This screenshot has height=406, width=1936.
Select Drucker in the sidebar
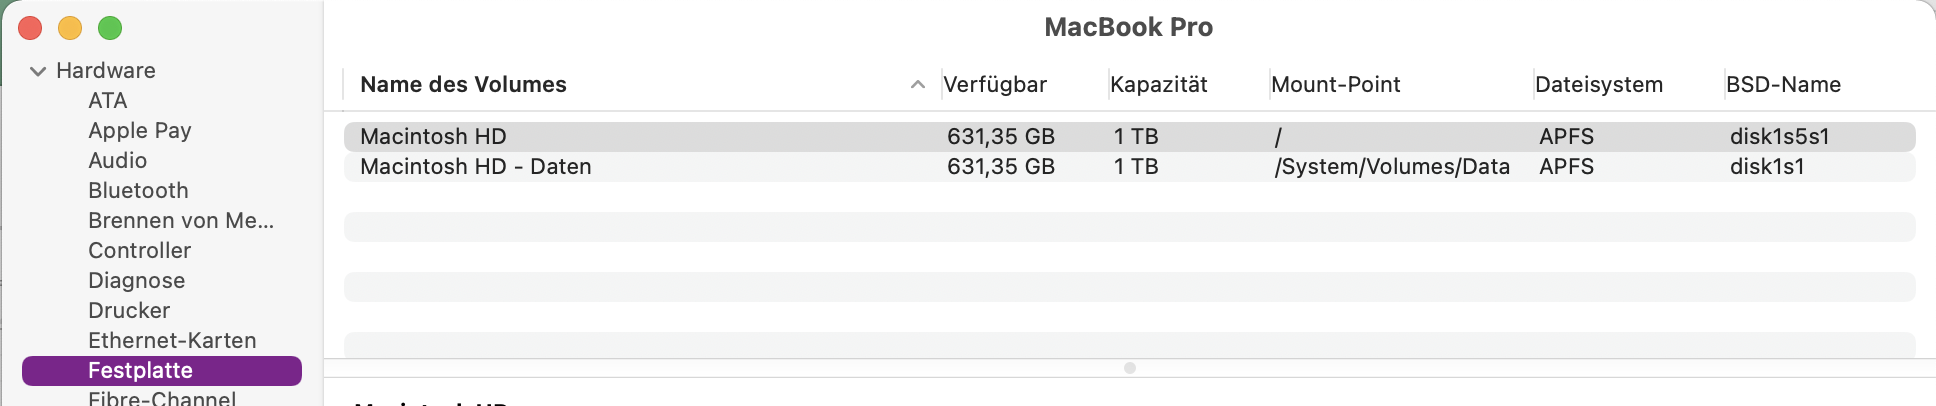[x=129, y=311]
